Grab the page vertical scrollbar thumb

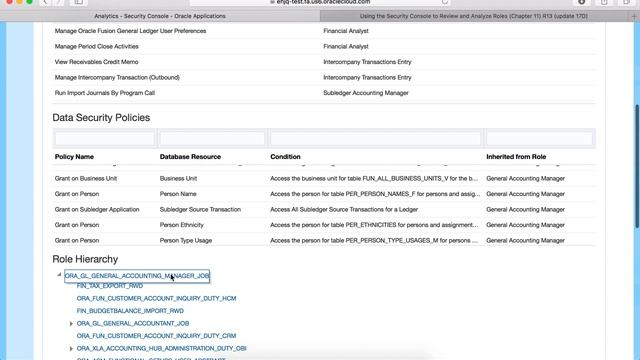[637, 167]
